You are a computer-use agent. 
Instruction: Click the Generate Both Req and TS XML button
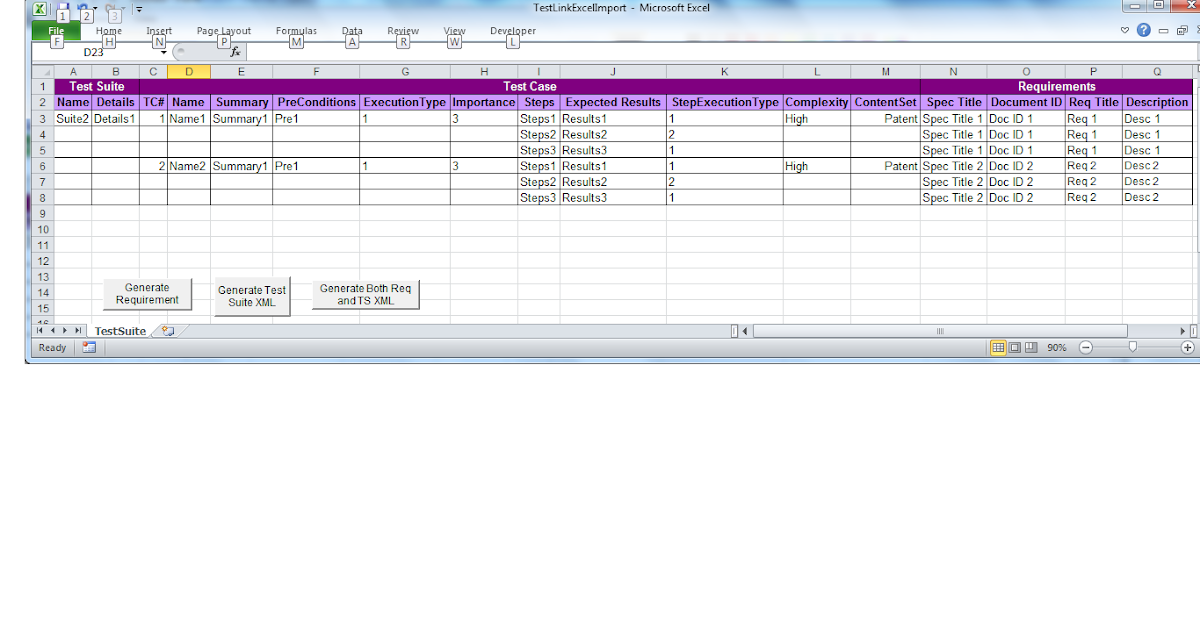pyautogui.click(x=365, y=293)
